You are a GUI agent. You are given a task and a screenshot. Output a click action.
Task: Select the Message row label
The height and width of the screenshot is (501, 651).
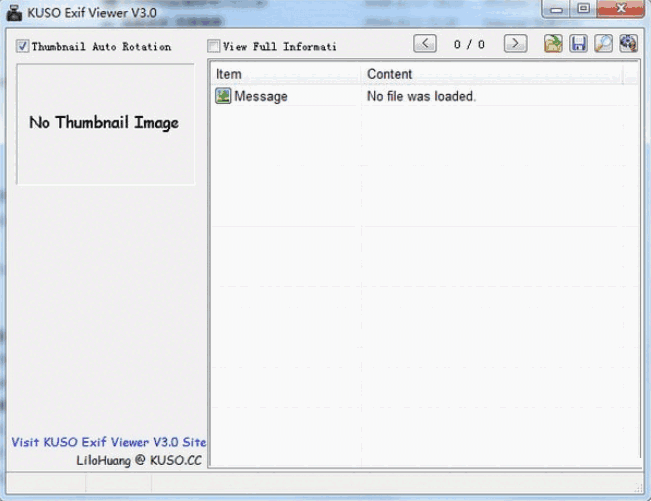point(261,96)
